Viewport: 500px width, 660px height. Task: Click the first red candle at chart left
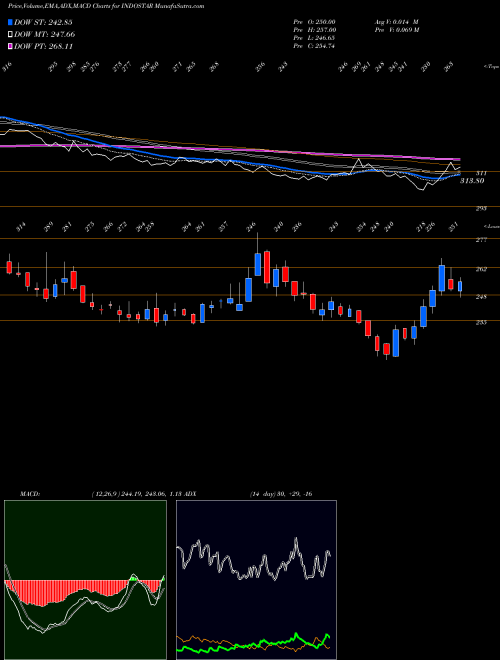[x=9, y=267]
